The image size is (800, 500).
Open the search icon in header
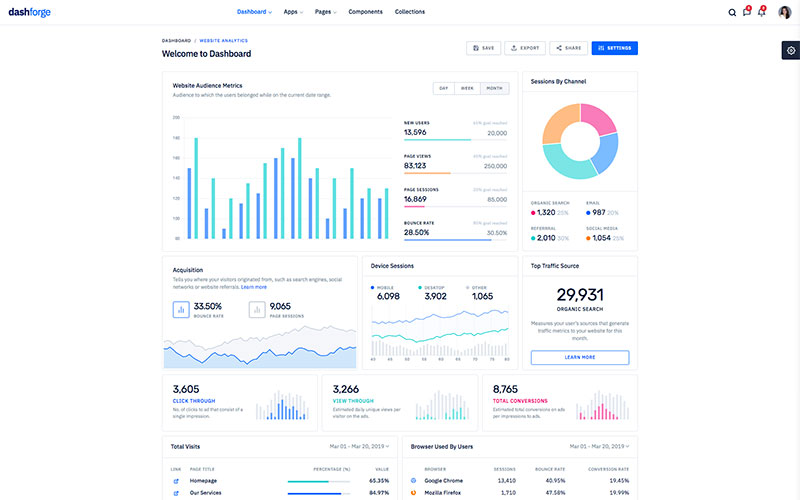coord(732,13)
